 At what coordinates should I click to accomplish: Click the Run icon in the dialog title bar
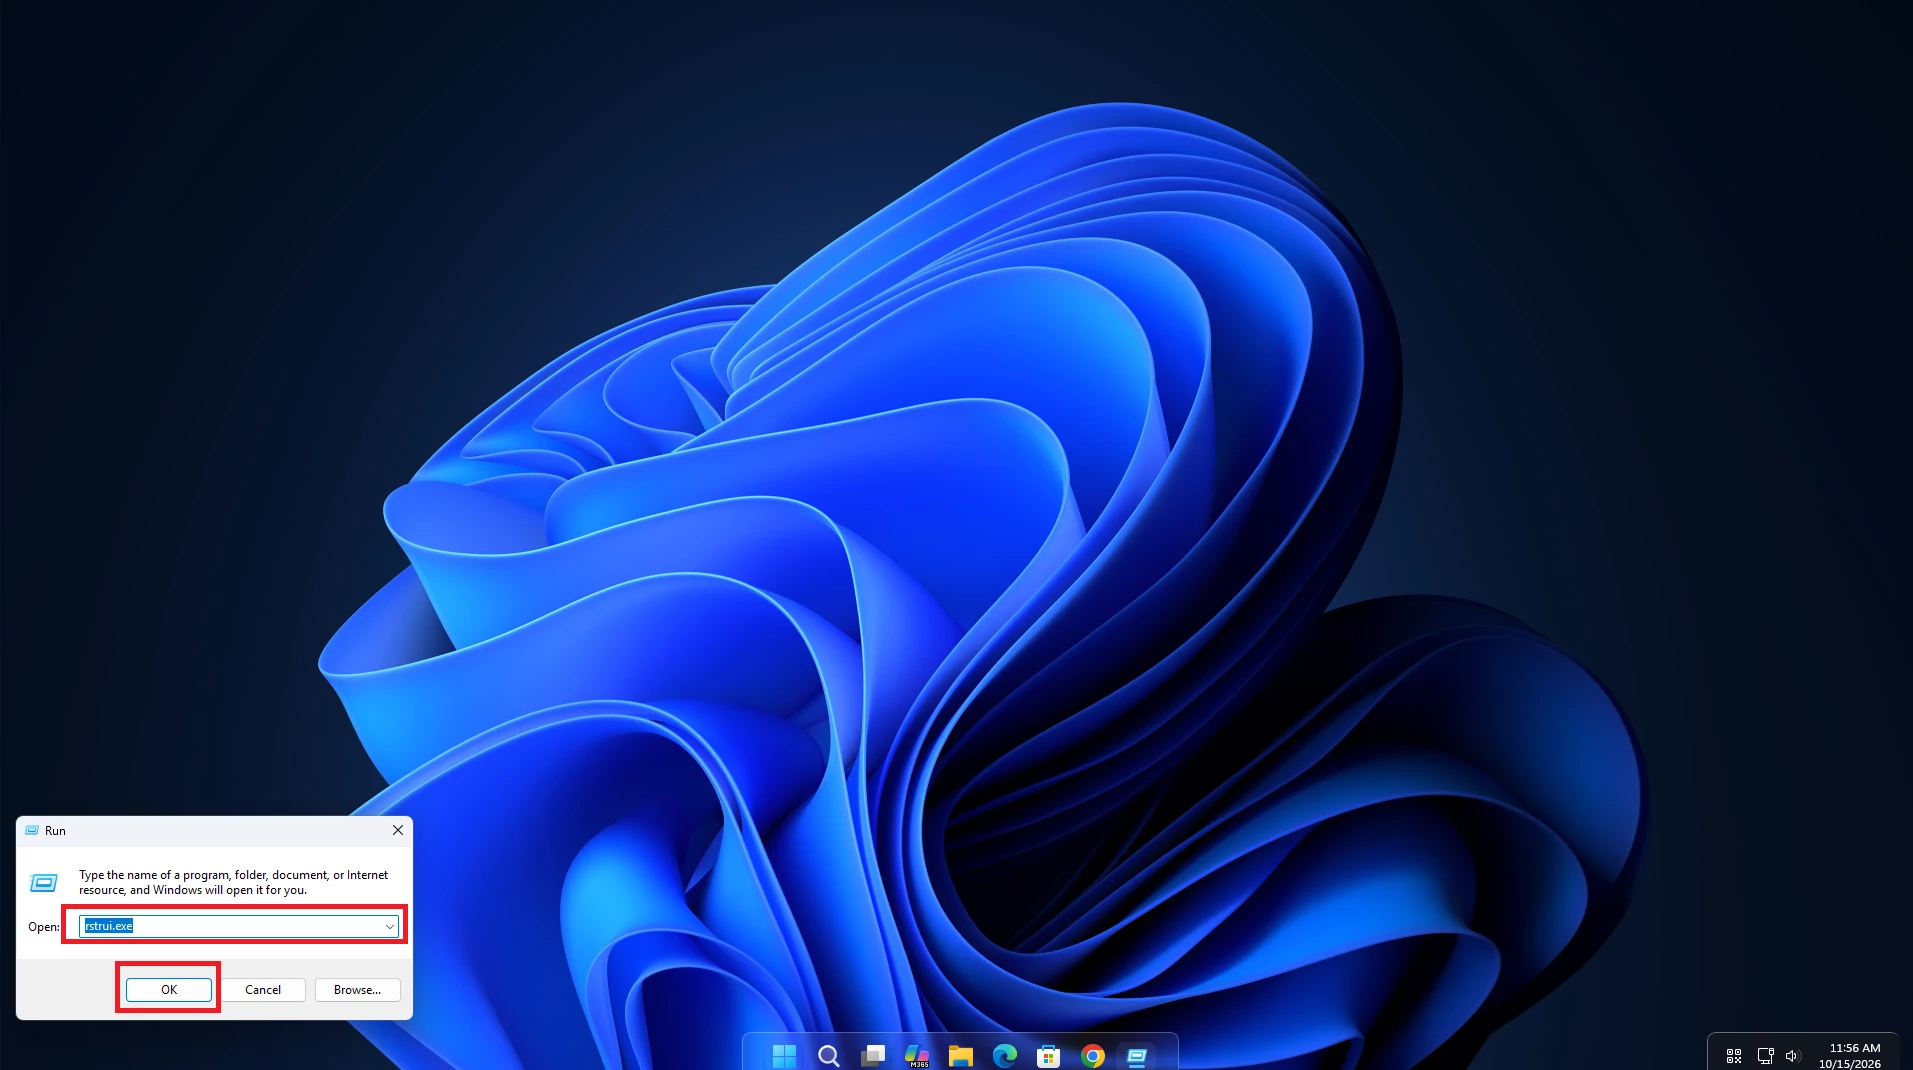pos(32,830)
